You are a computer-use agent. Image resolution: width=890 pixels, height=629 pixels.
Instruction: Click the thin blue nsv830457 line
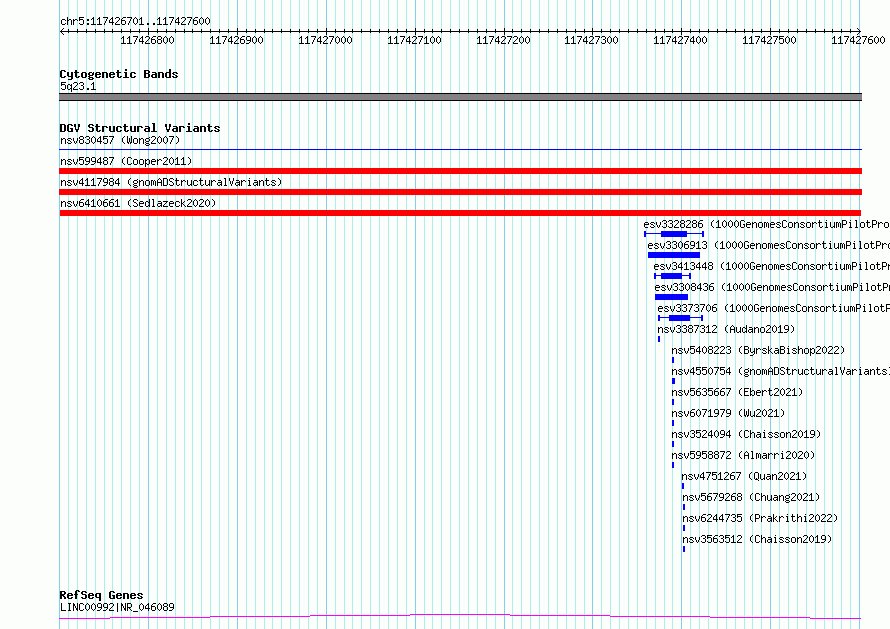(460, 150)
